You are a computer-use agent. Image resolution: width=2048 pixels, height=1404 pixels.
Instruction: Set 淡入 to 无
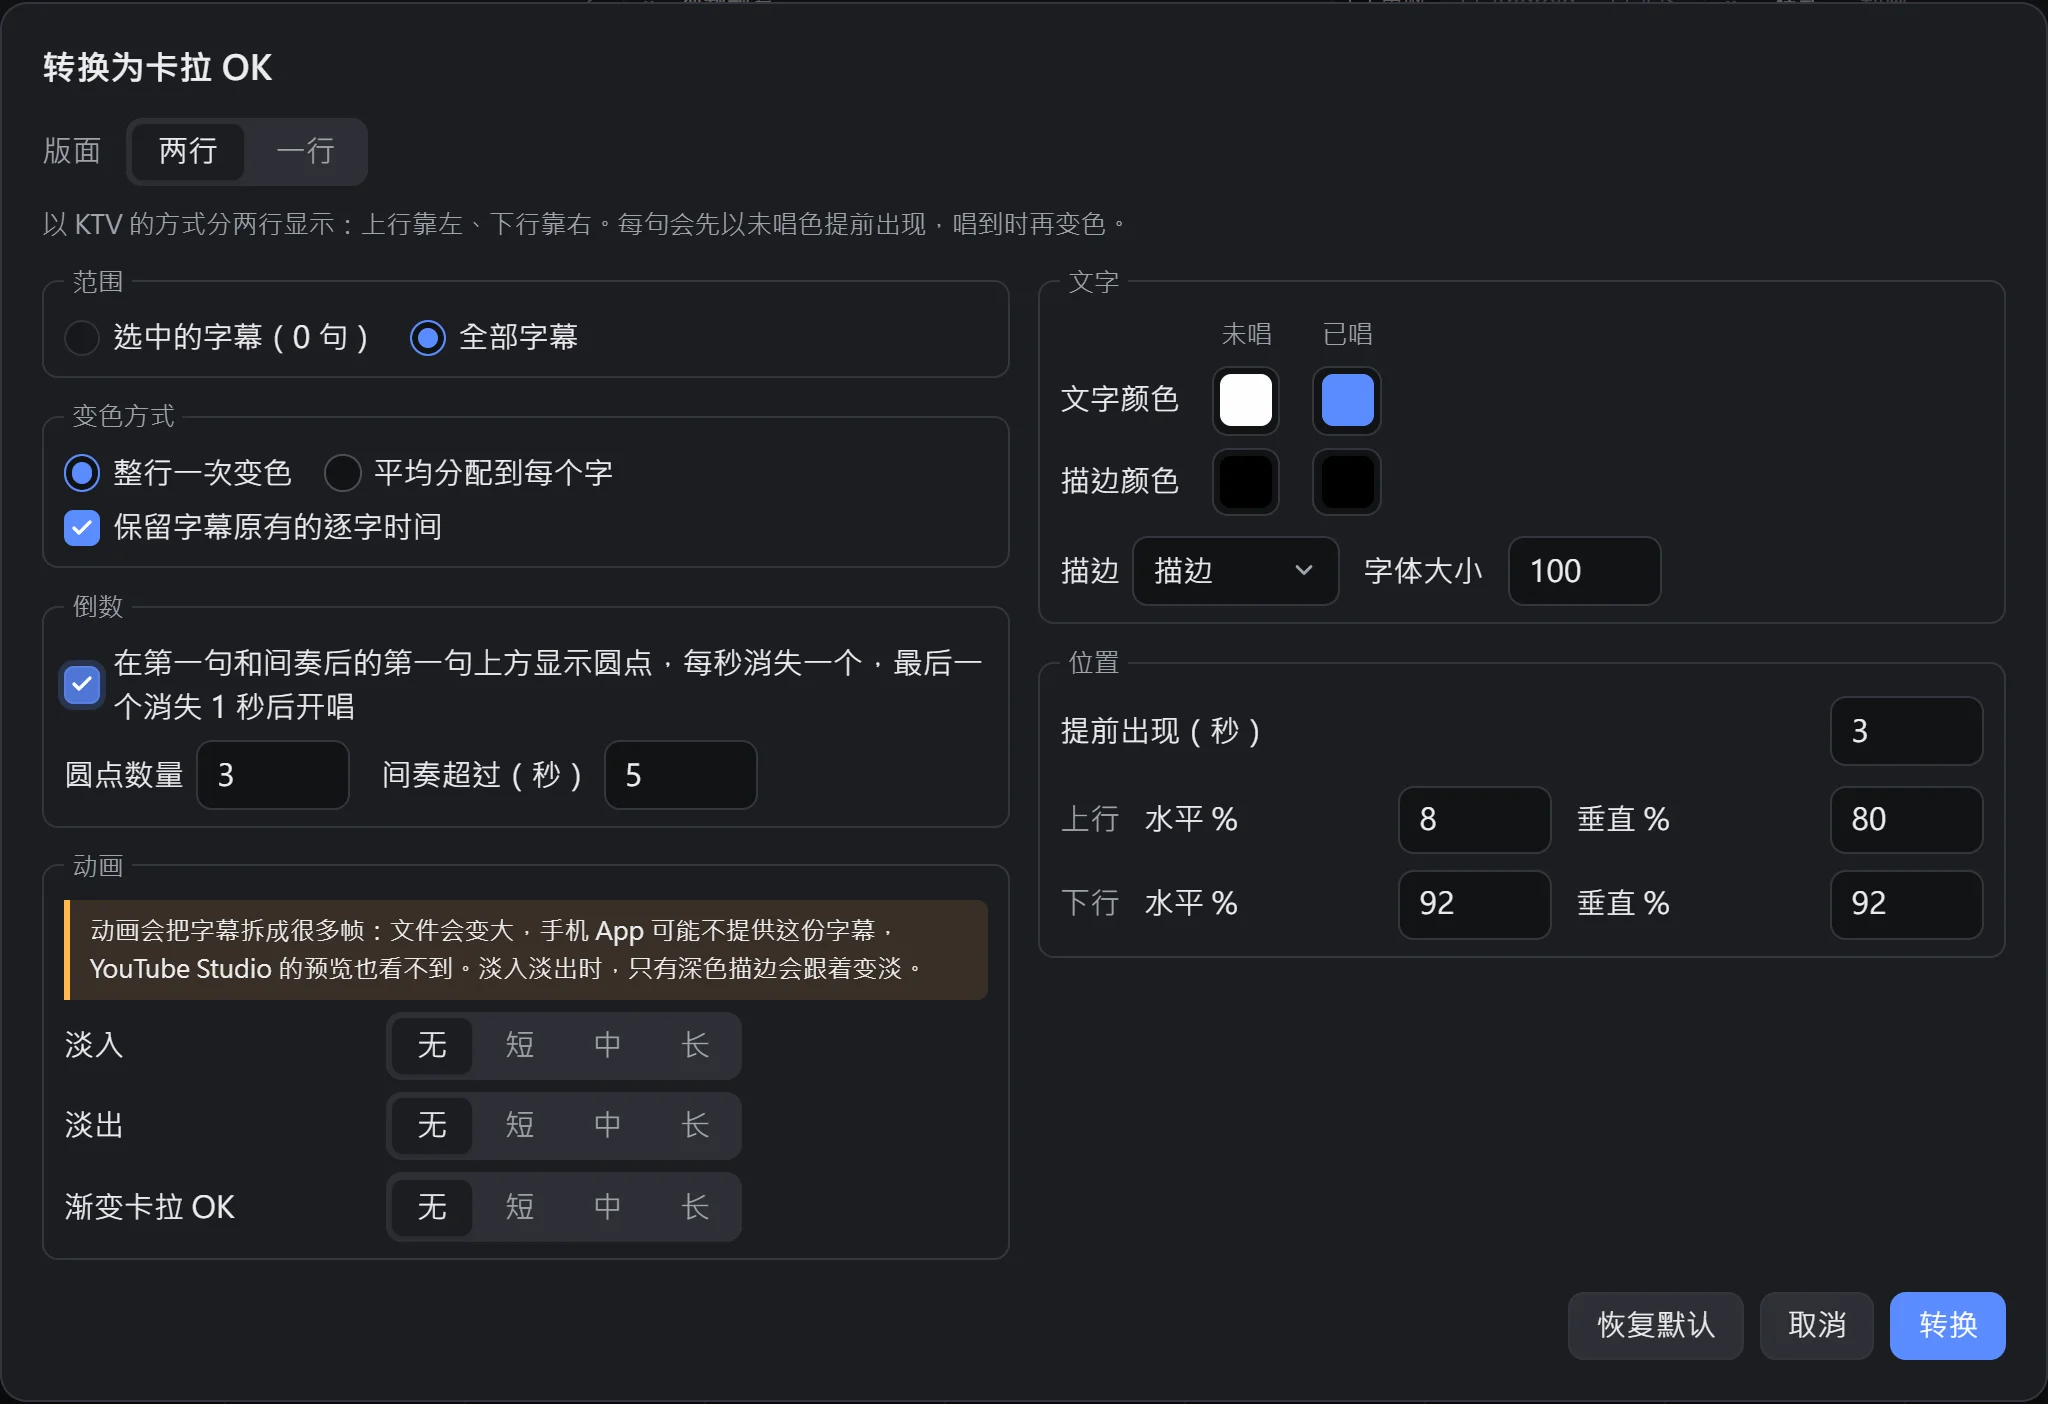tap(432, 1045)
